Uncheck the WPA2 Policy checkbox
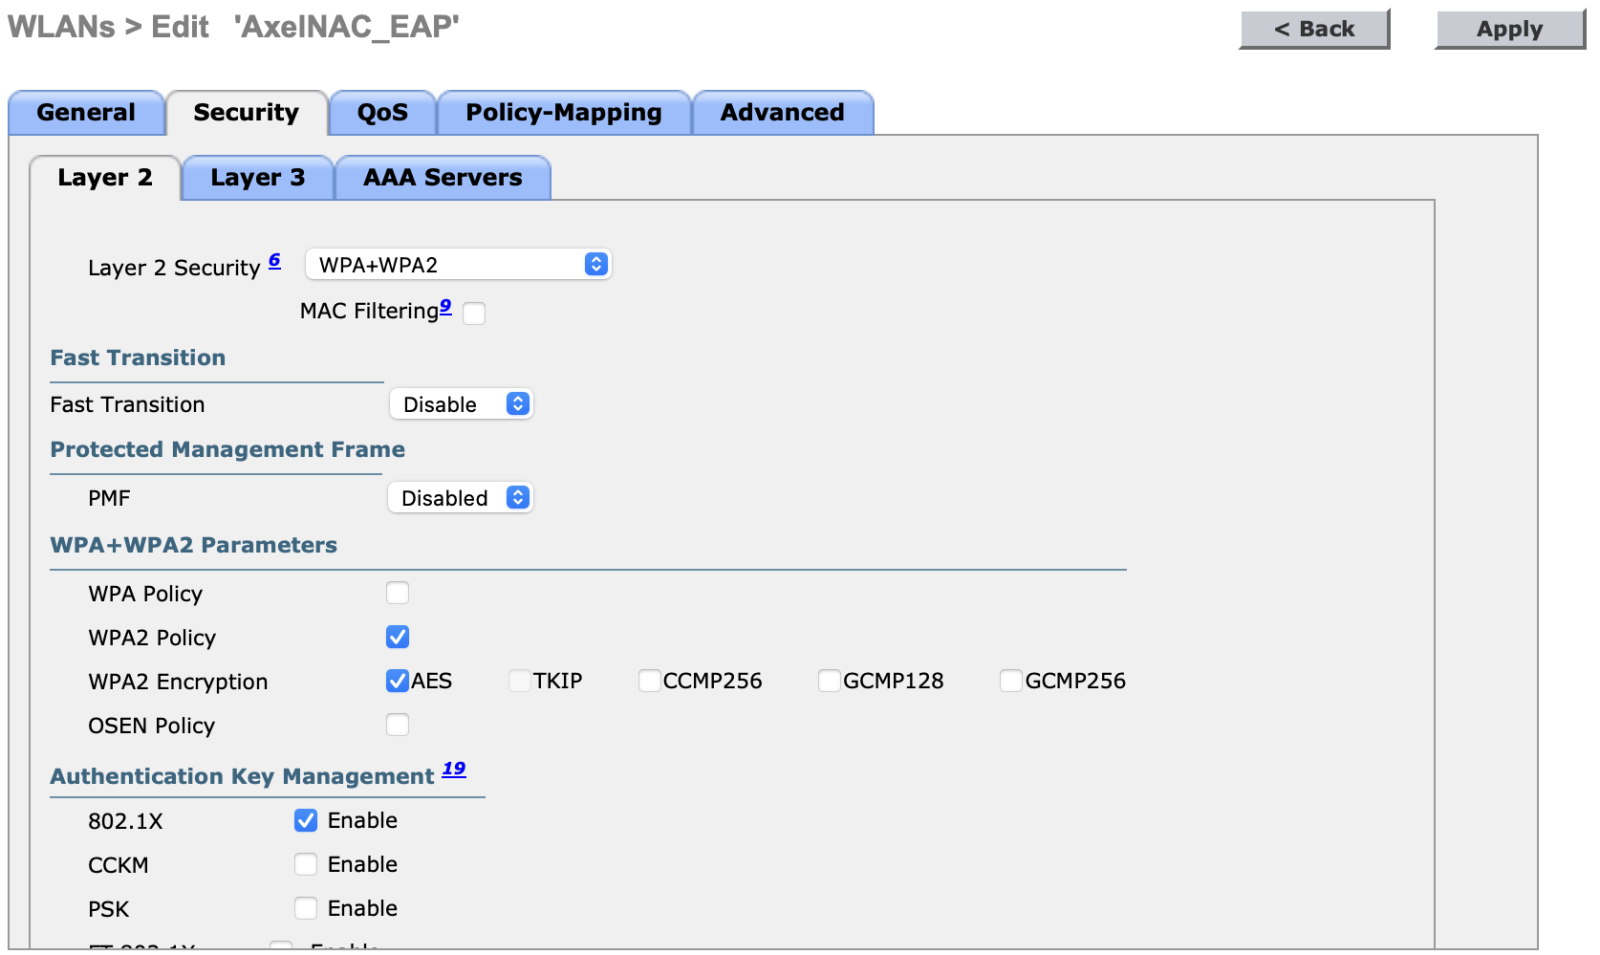The width and height of the screenshot is (1600, 955). pos(398,637)
